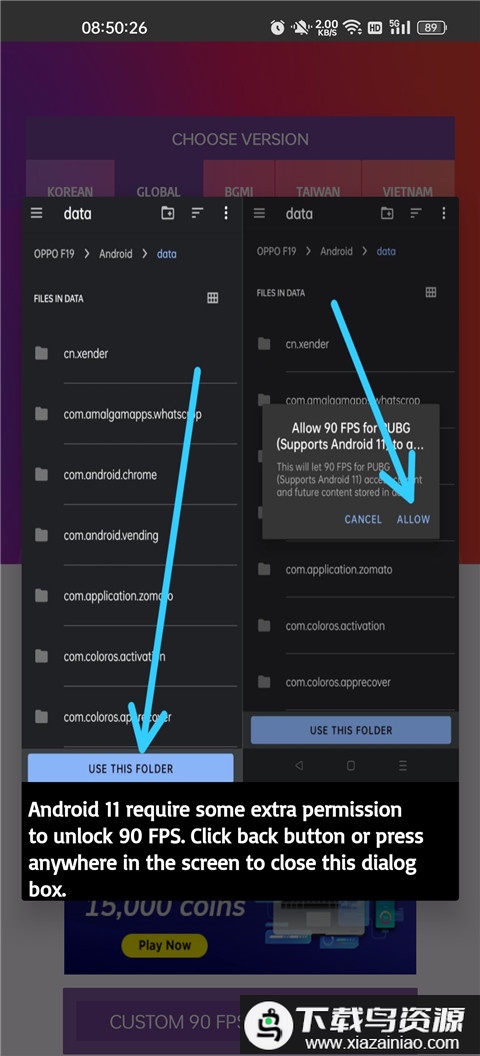Open the hamburger menu in left data panel
The height and width of the screenshot is (1056, 480).
pos(36,213)
